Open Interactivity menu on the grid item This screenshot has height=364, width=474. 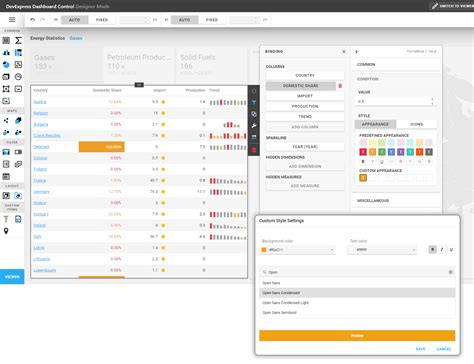pos(254,114)
